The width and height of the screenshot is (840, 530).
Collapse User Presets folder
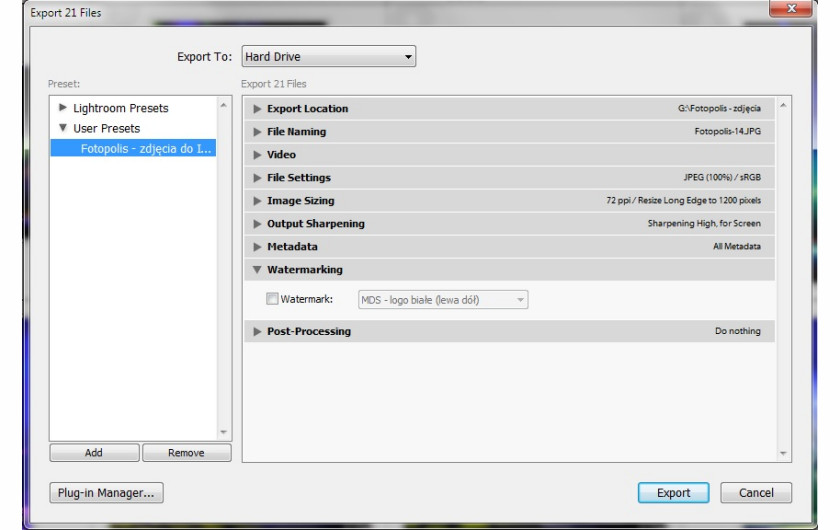click(63, 128)
